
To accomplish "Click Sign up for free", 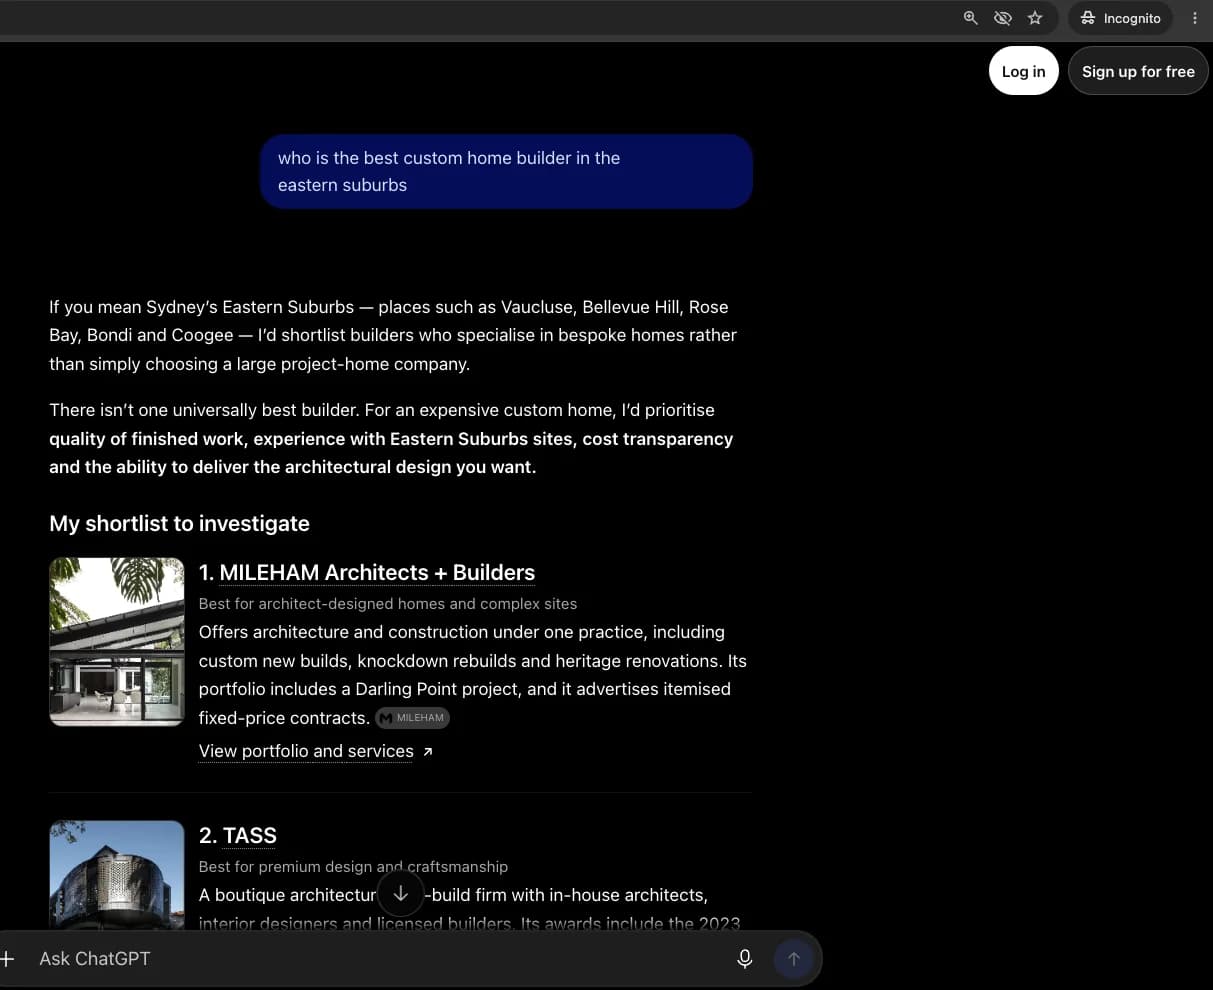I will [1138, 71].
